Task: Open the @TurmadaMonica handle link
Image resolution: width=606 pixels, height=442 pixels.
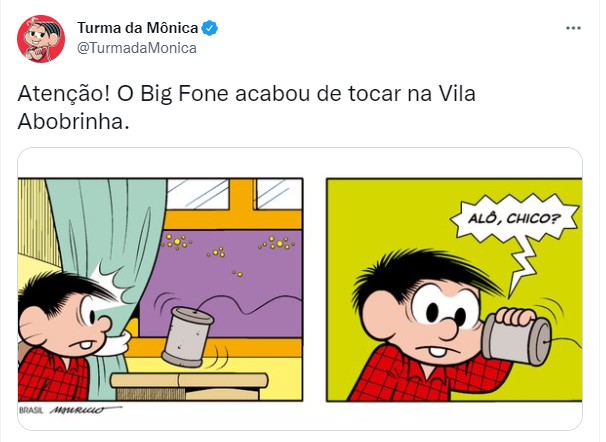Action: (137, 48)
